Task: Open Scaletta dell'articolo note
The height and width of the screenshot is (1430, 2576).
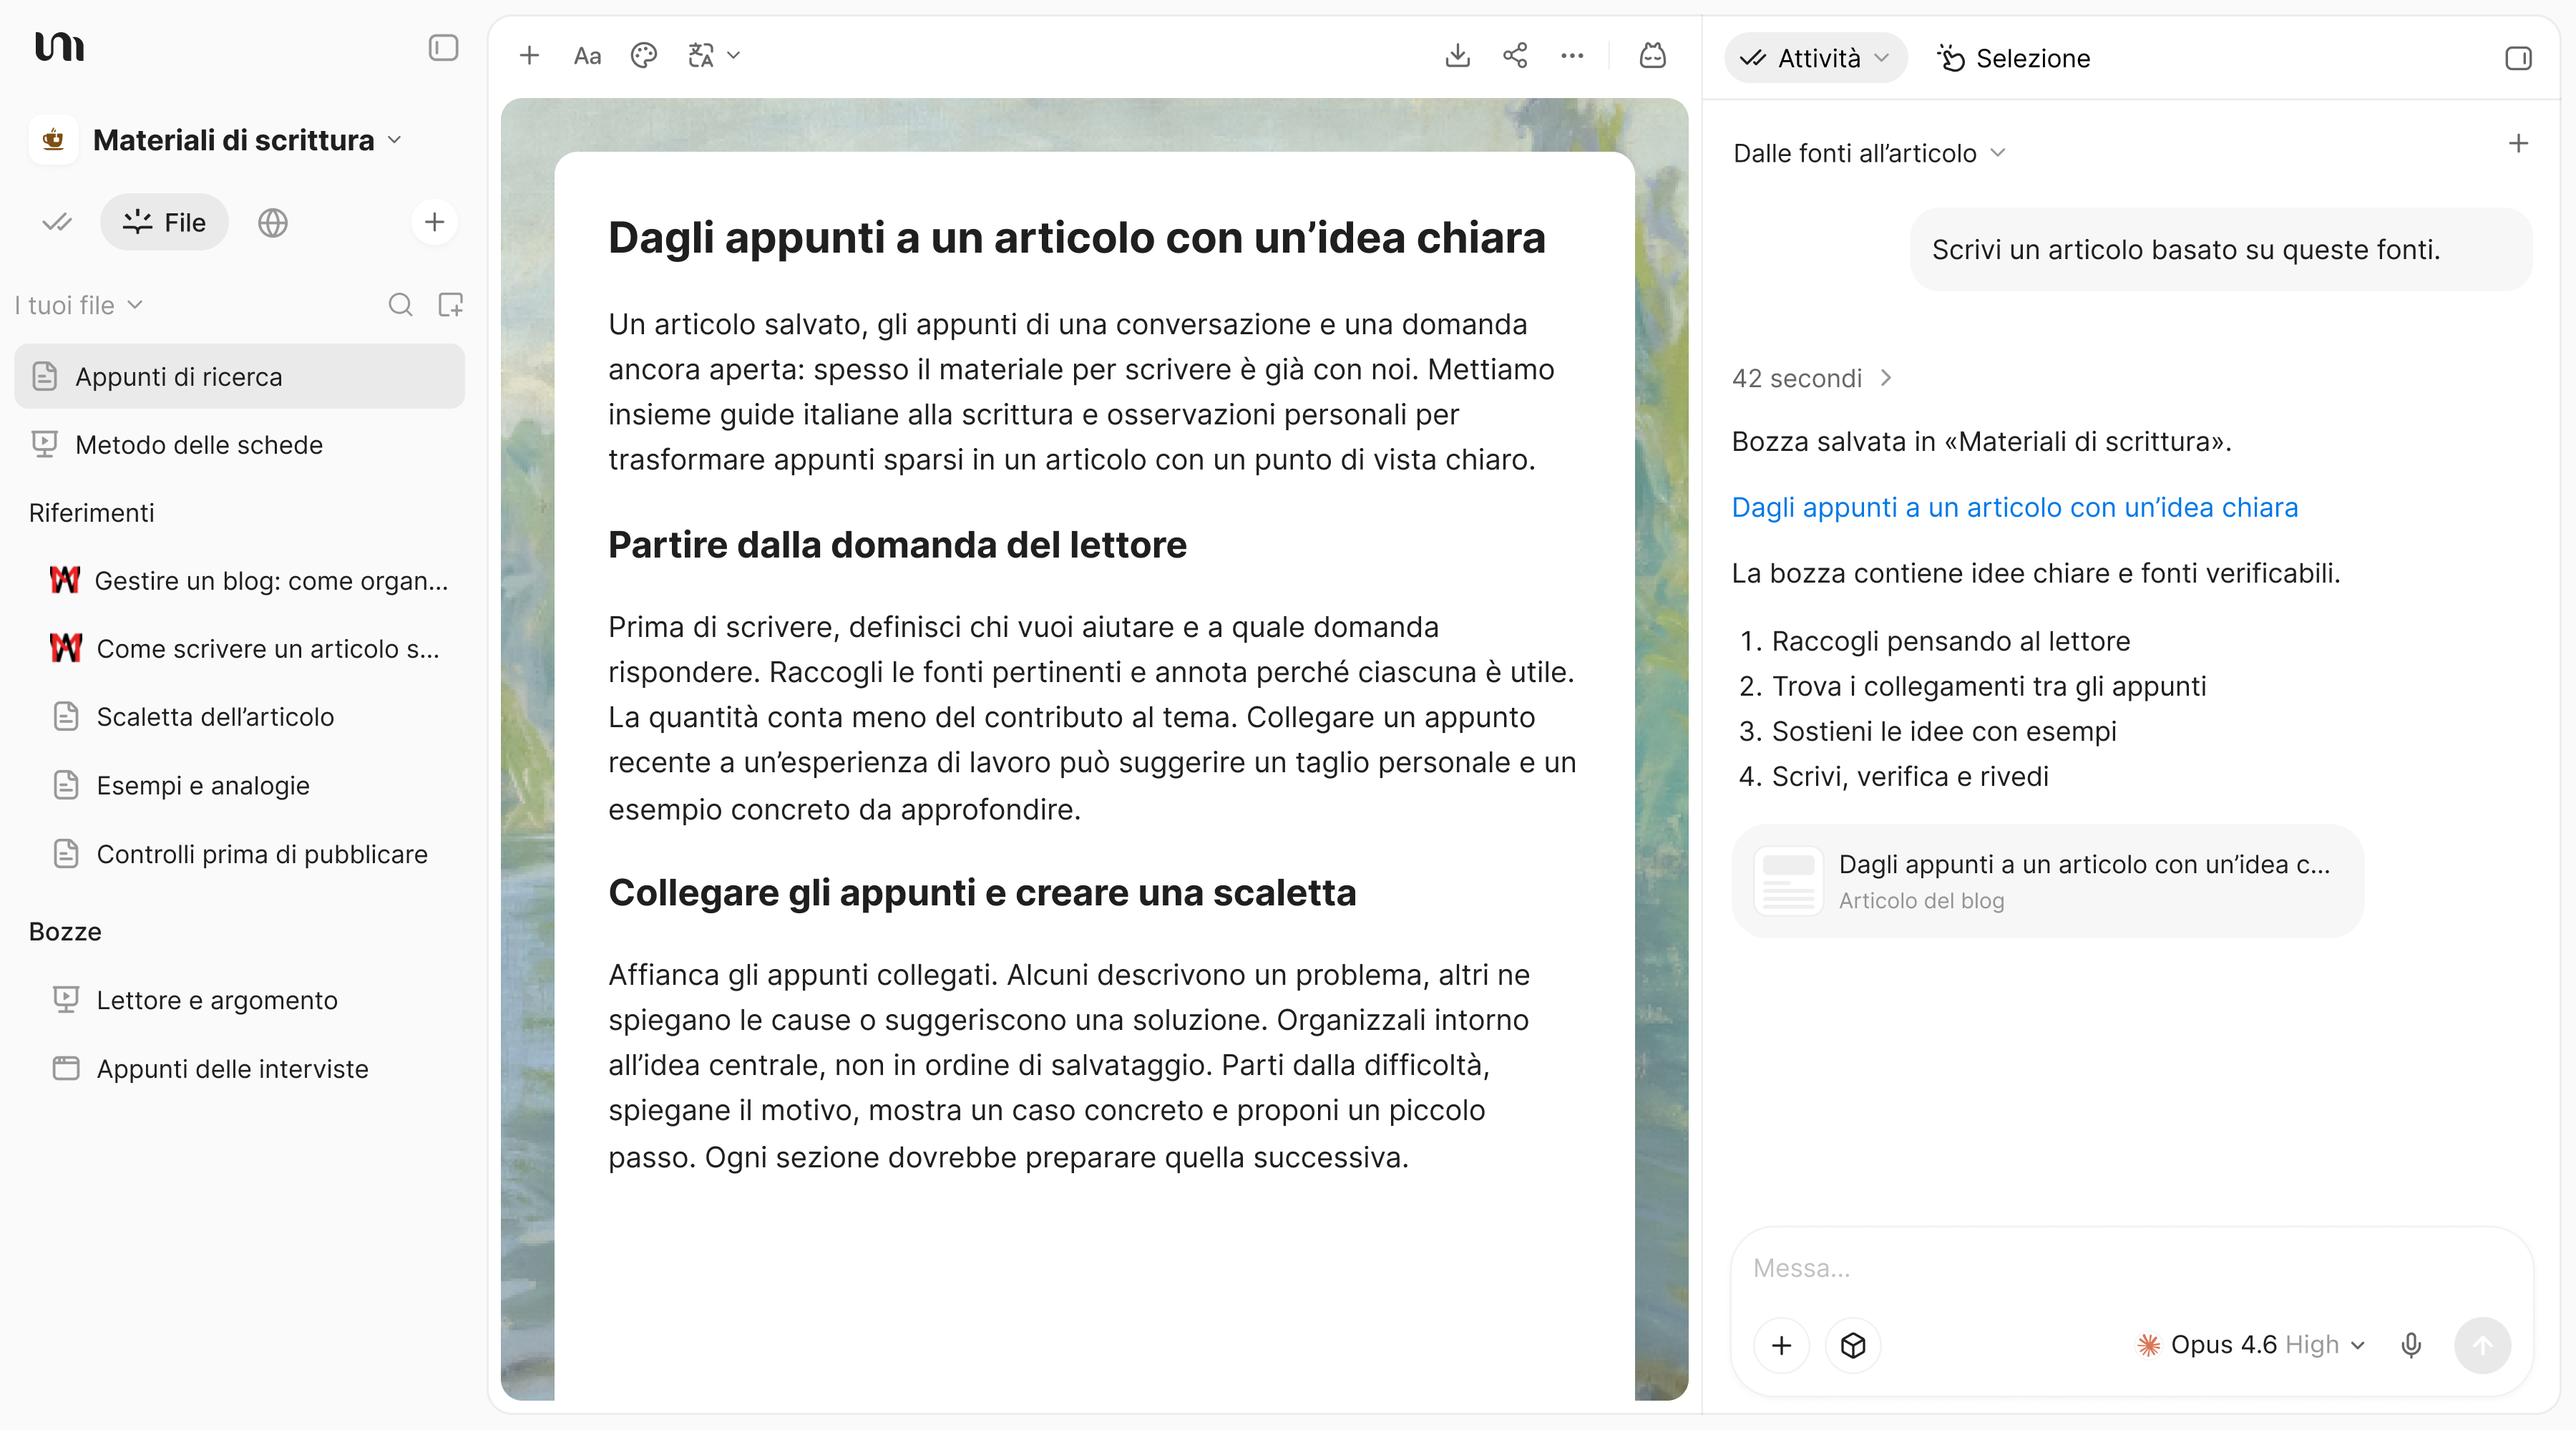Action: point(249,717)
